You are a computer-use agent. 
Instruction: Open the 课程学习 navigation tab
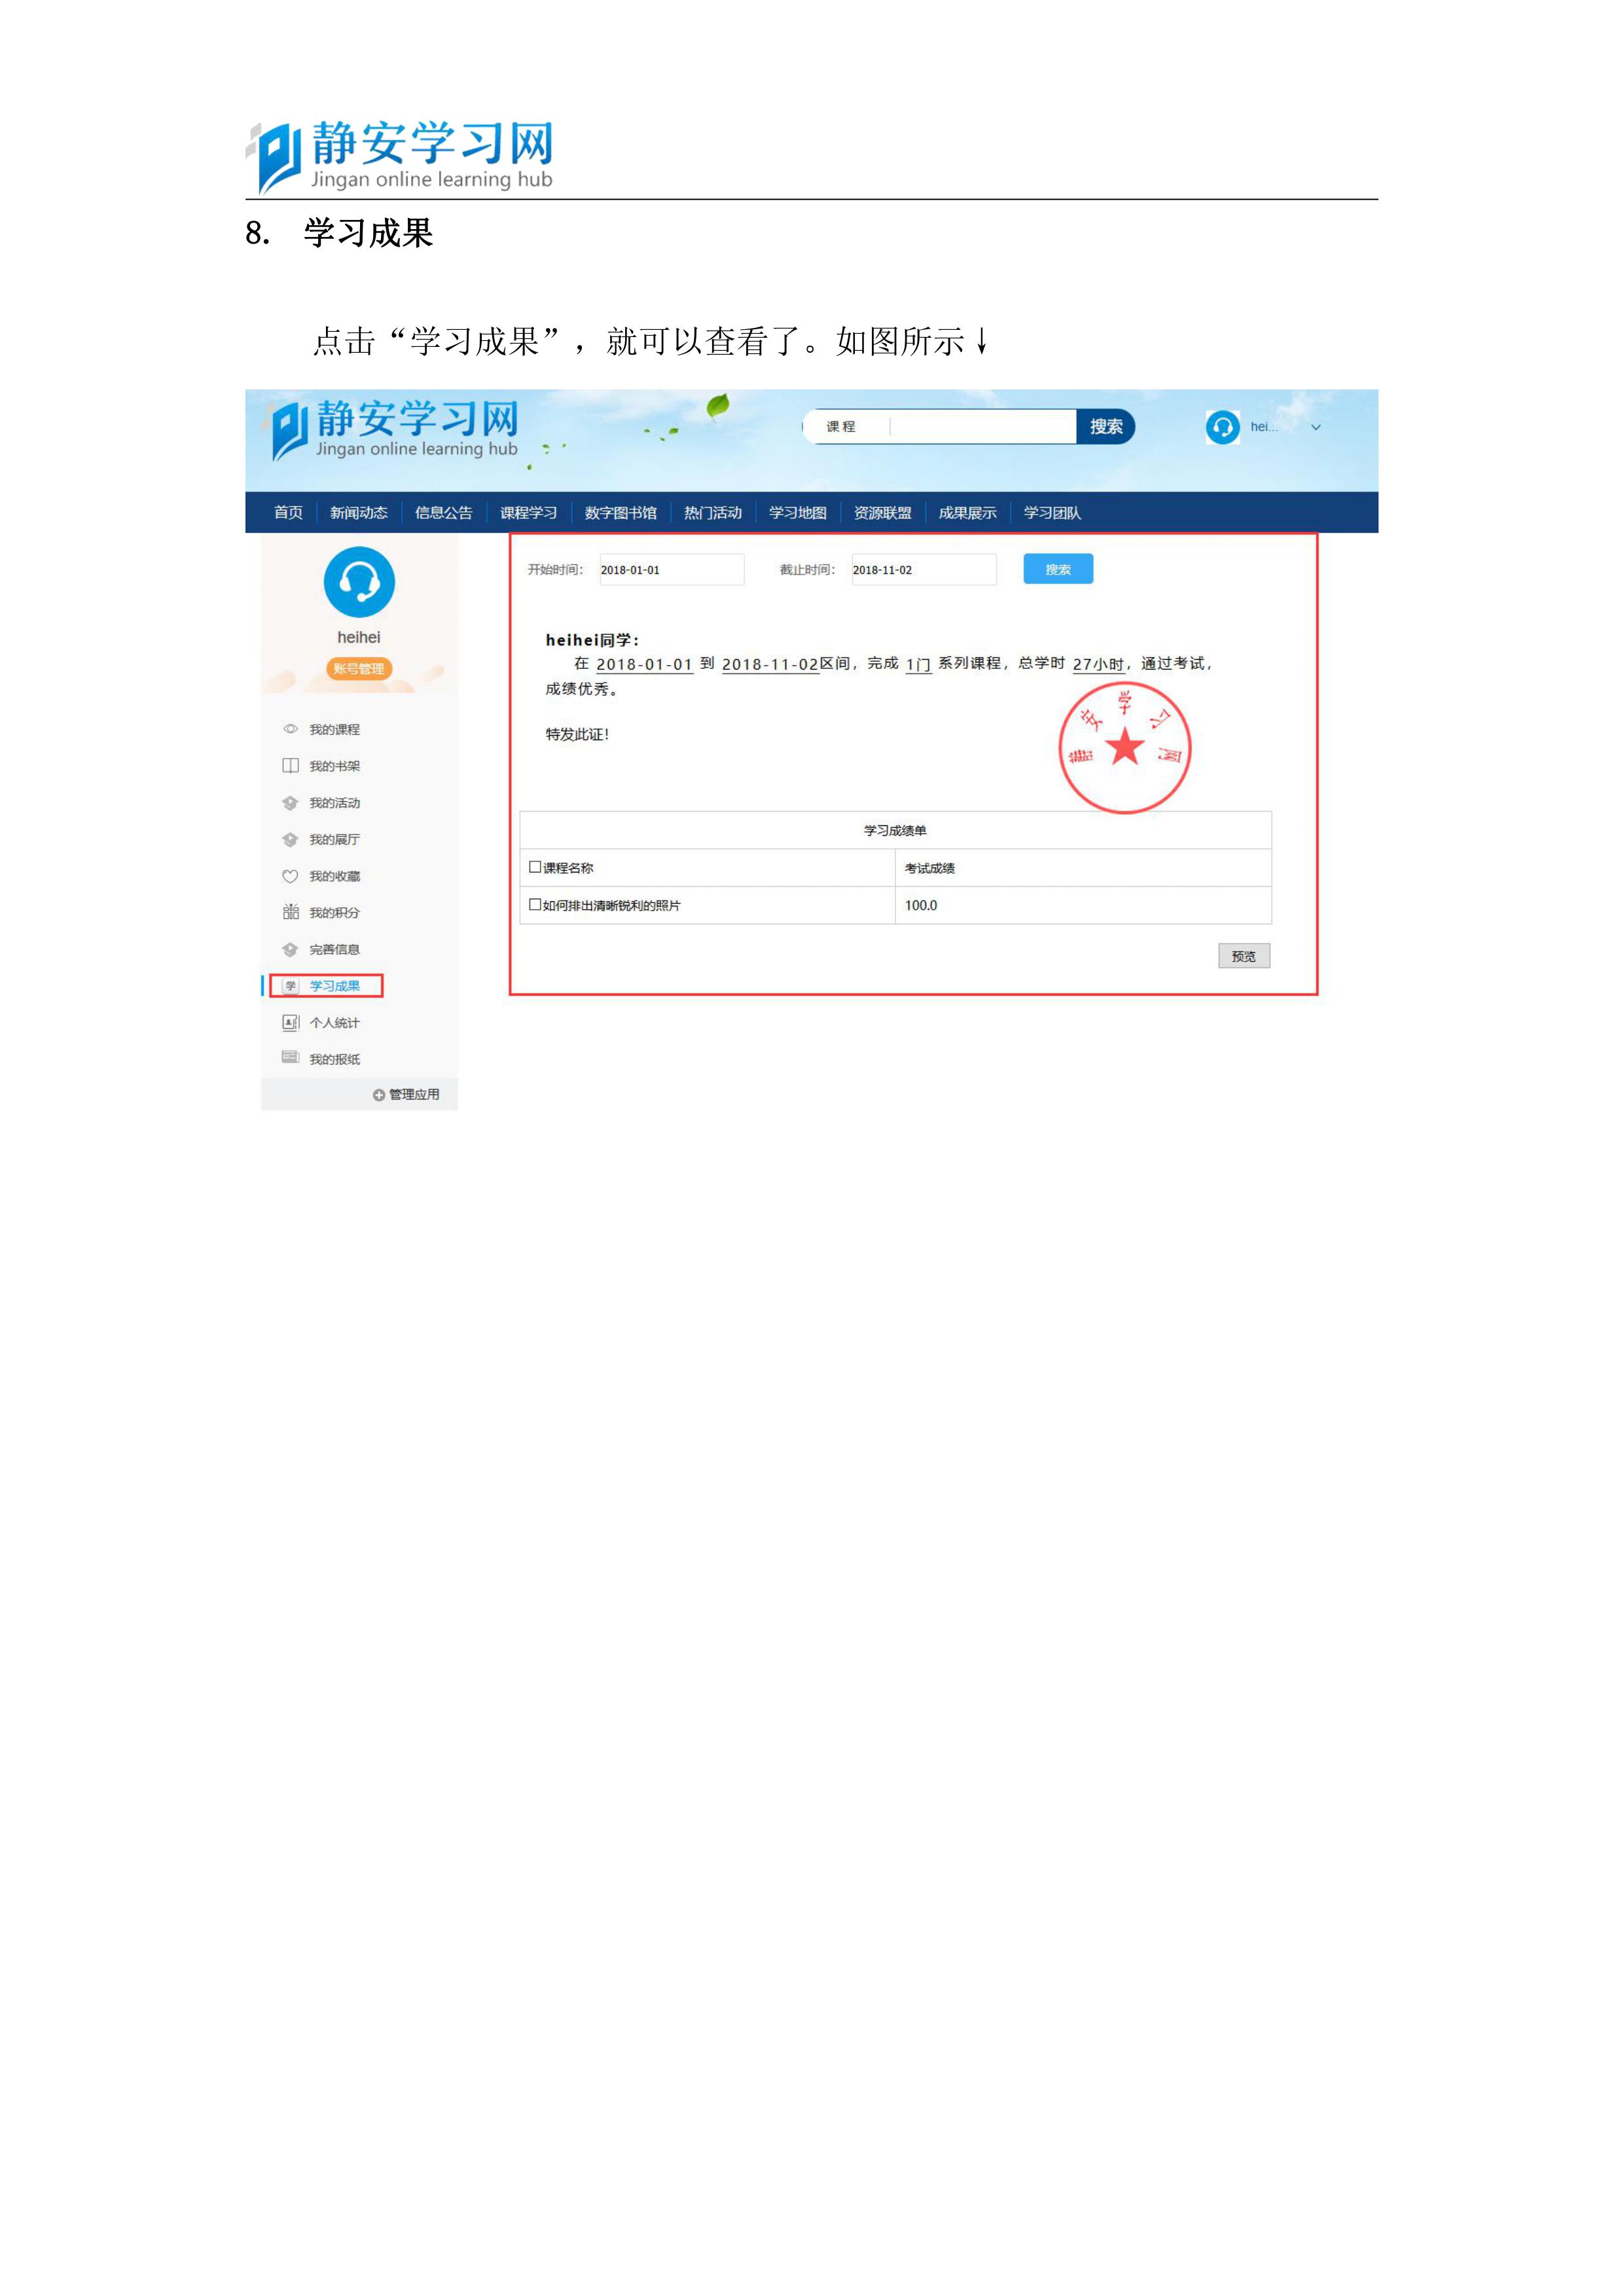click(529, 513)
